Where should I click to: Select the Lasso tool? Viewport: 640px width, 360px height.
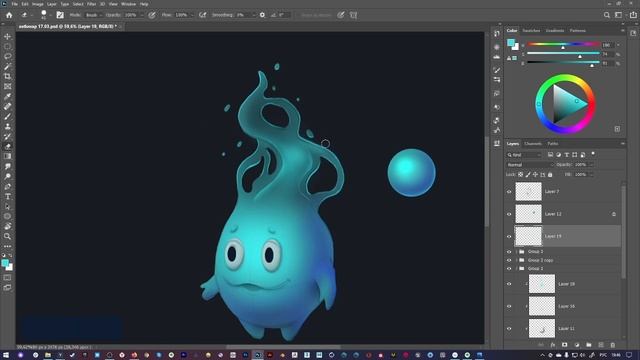(x=7, y=56)
